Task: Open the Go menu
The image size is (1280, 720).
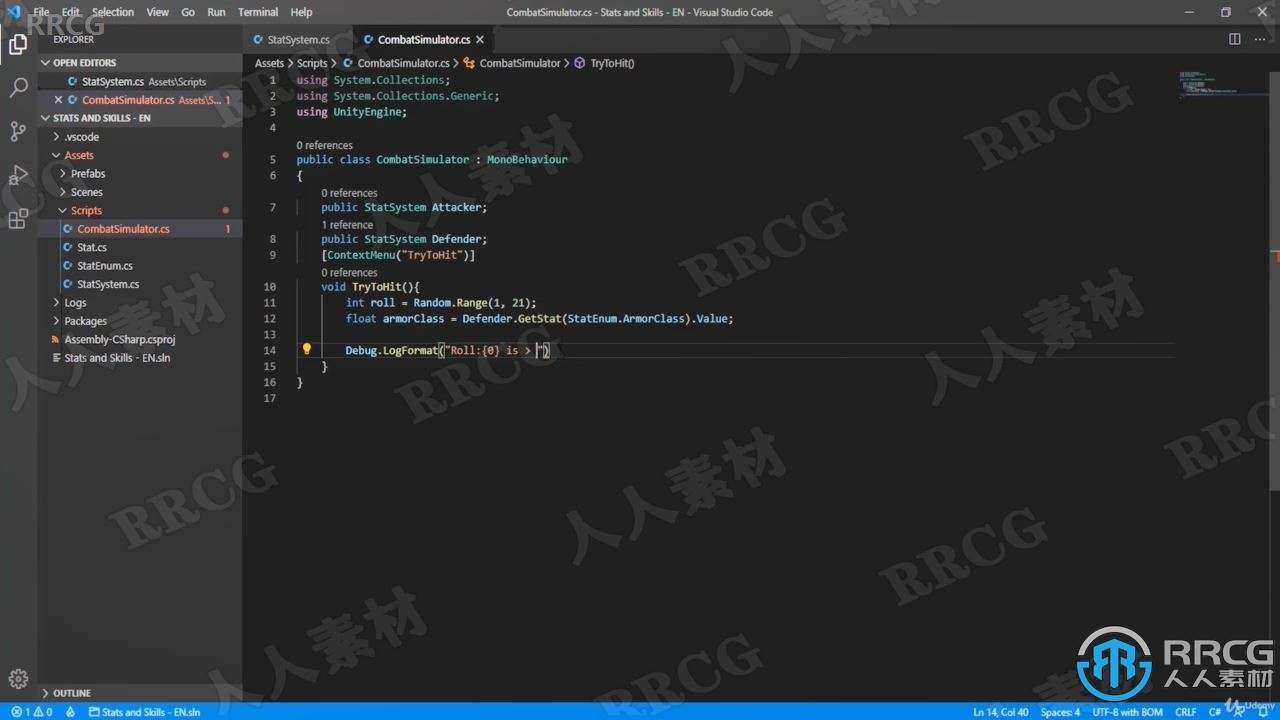Action: point(188,12)
